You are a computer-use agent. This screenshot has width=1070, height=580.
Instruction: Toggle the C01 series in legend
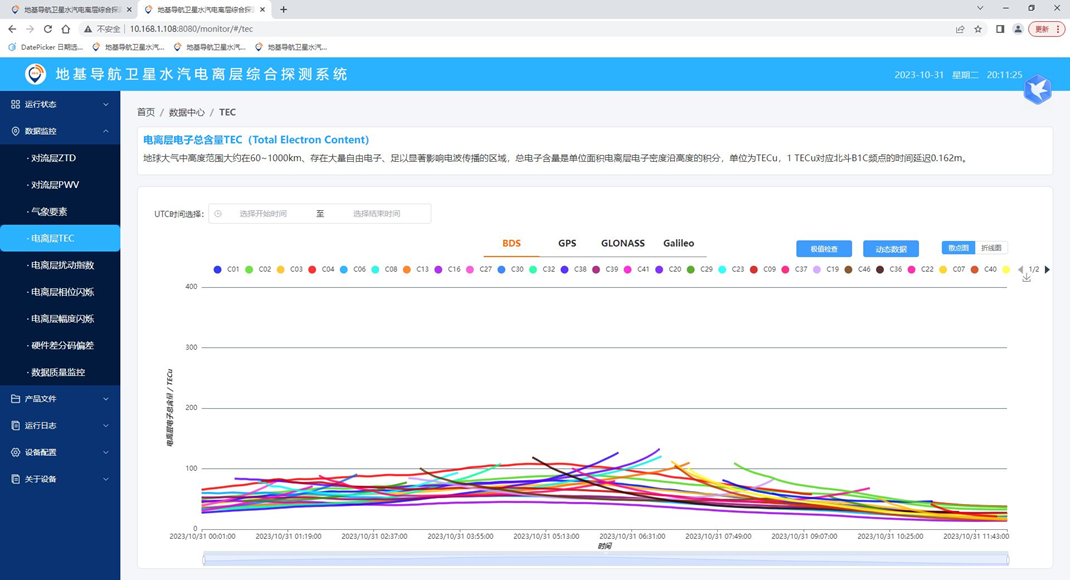[x=226, y=270]
